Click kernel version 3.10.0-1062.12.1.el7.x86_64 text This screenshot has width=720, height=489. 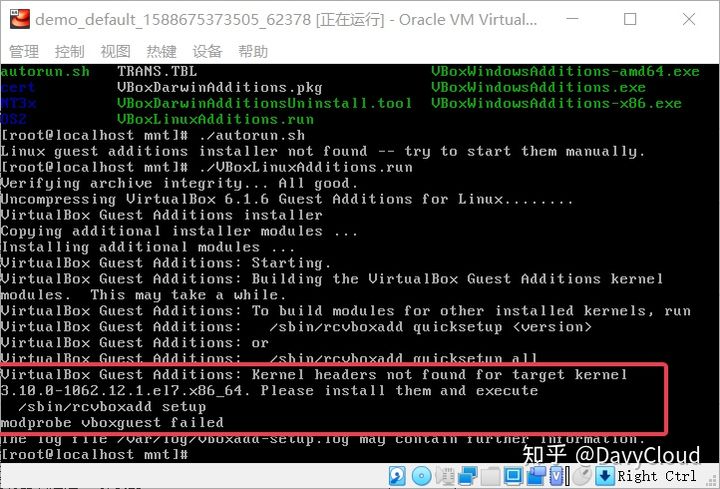(x=125, y=390)
